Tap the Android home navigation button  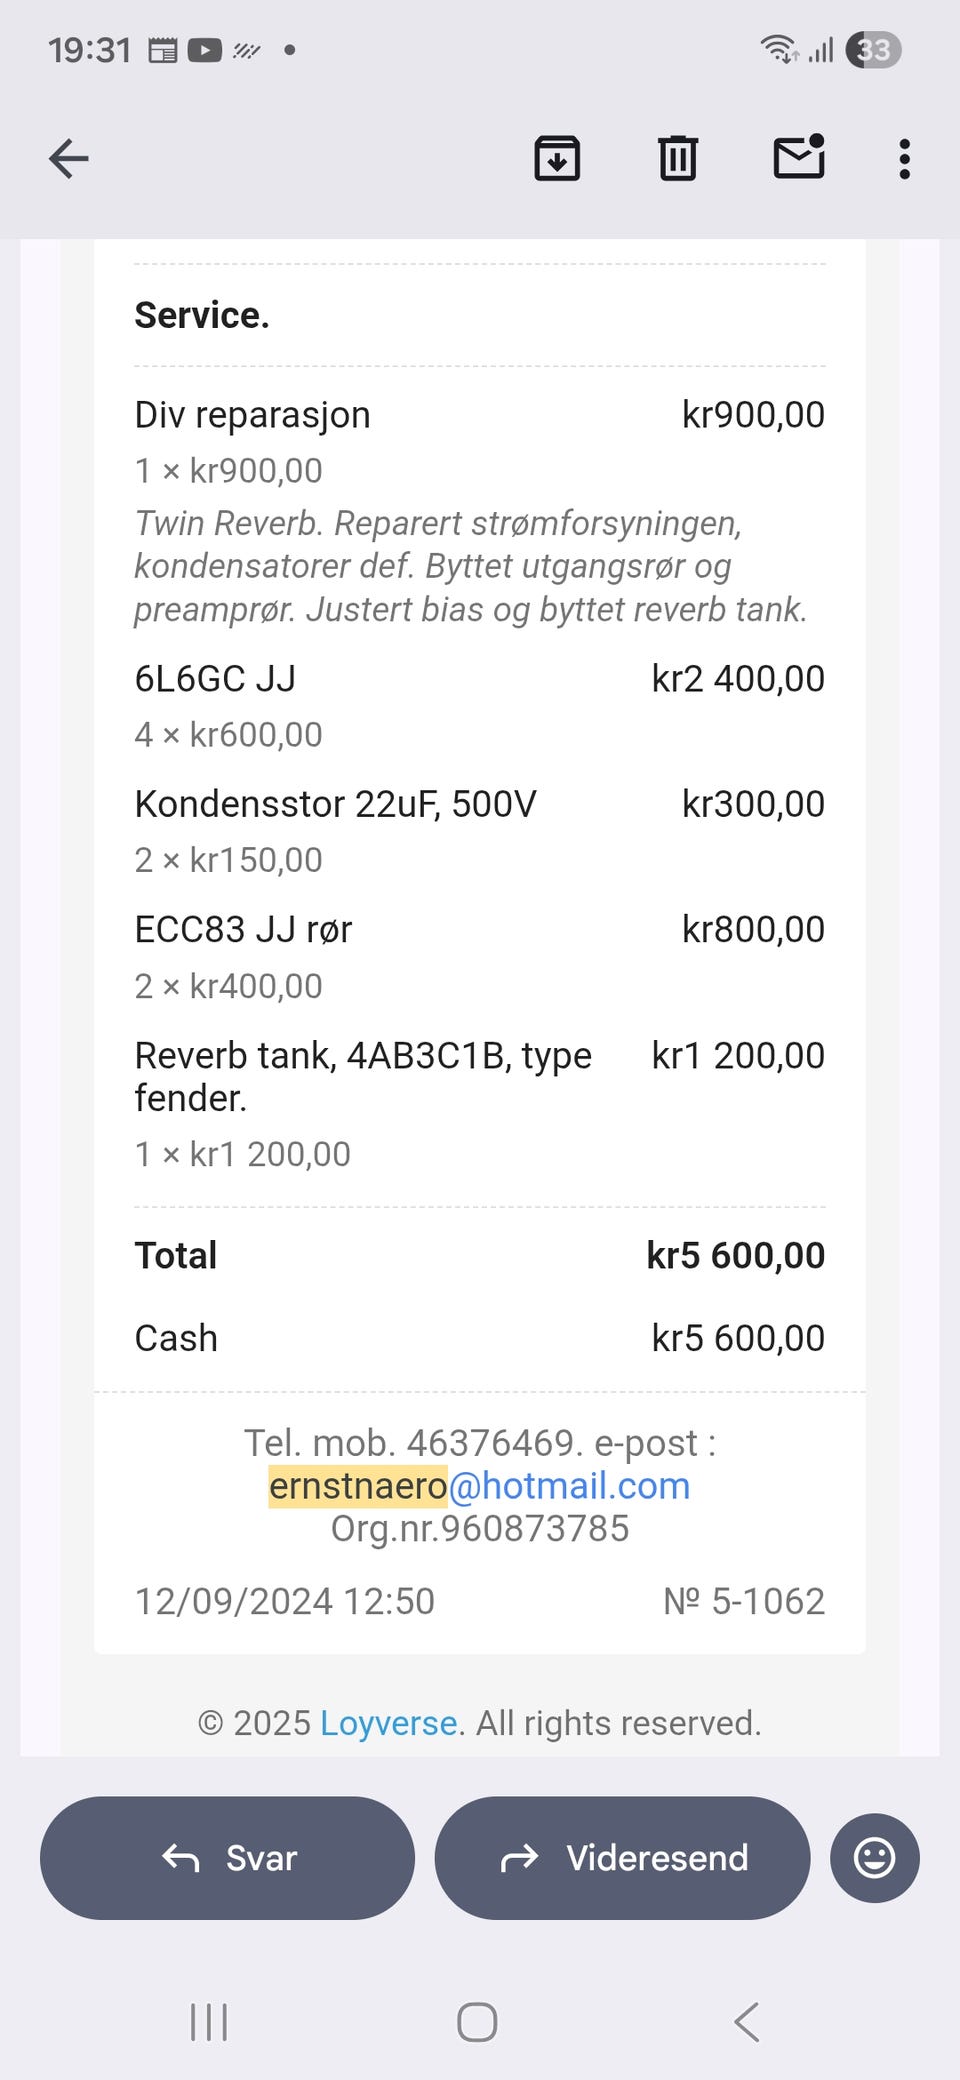click(477, 2022)
